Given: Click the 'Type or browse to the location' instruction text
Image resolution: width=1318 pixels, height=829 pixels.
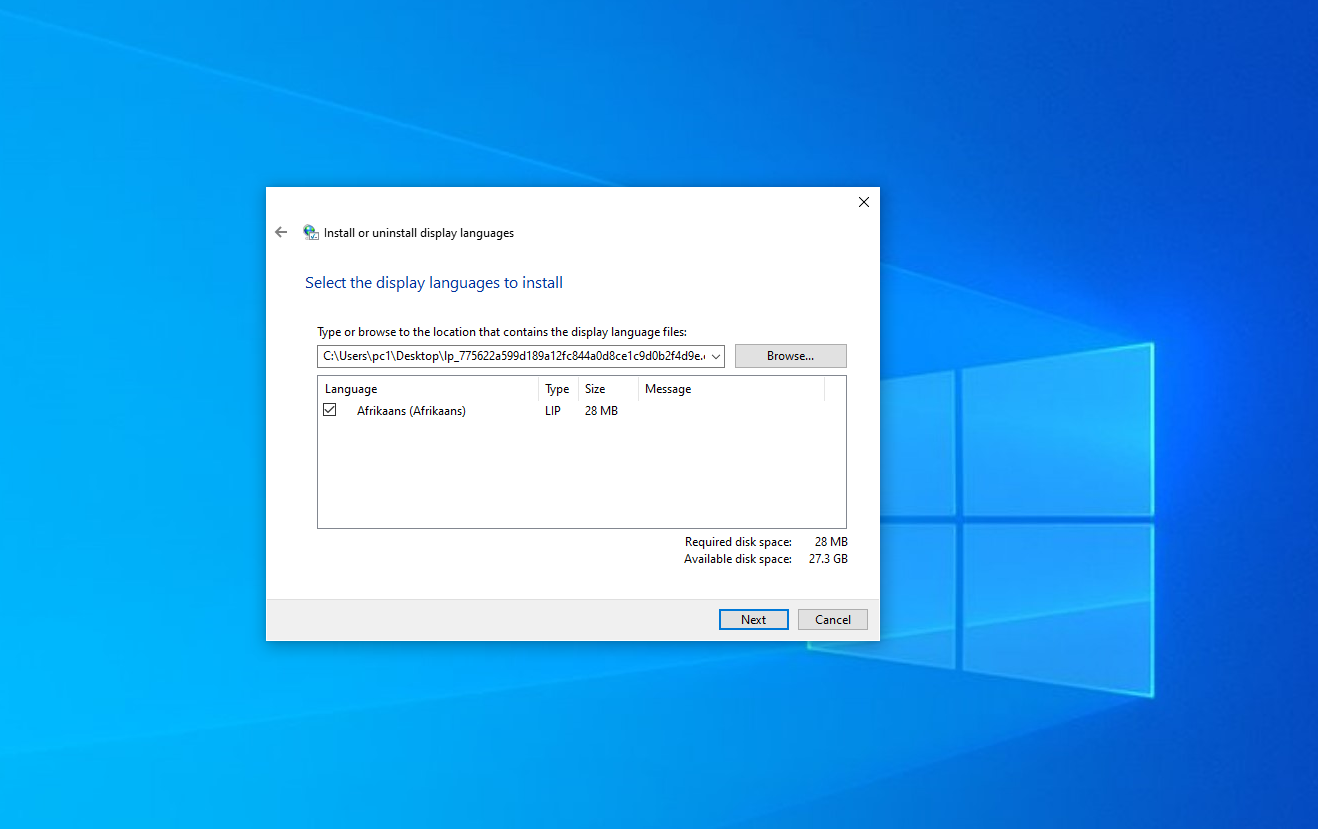Looking at the screenshot, I should [x=502, y=332].
